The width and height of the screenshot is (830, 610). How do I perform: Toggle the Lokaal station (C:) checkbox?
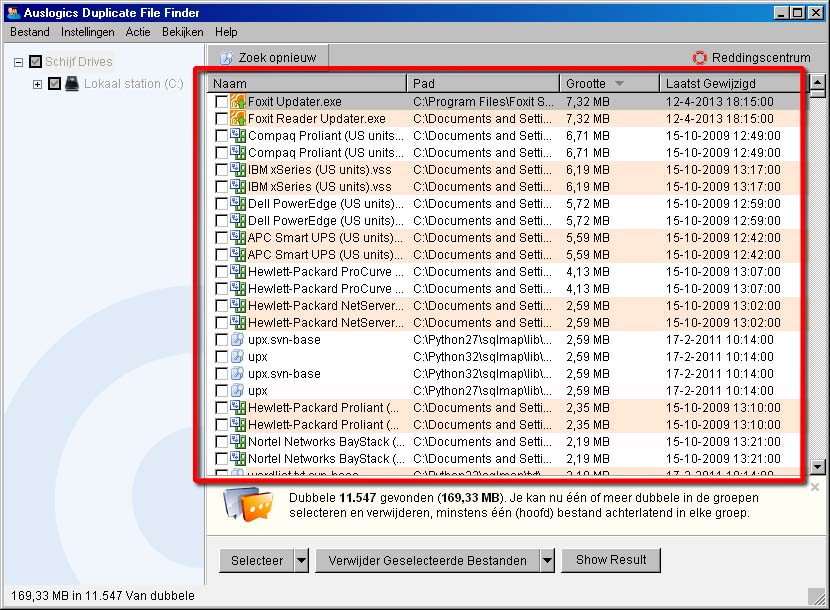[55, 84]
